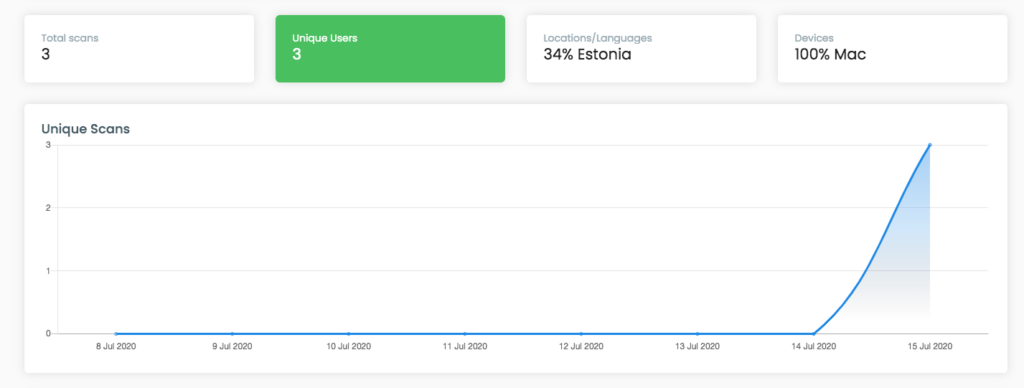The height and width of the screenshot is (388, 1024).
Task: Click the data point for 13 Jul 2020
Action: click(x=697, y=333)
